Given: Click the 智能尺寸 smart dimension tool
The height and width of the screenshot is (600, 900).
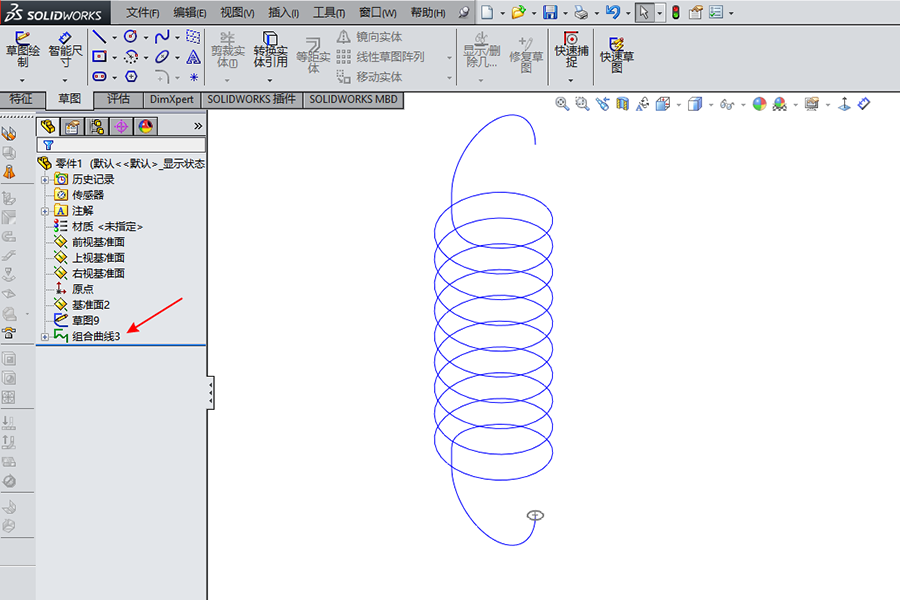Looking at the screenshot, I should [65, 49].
